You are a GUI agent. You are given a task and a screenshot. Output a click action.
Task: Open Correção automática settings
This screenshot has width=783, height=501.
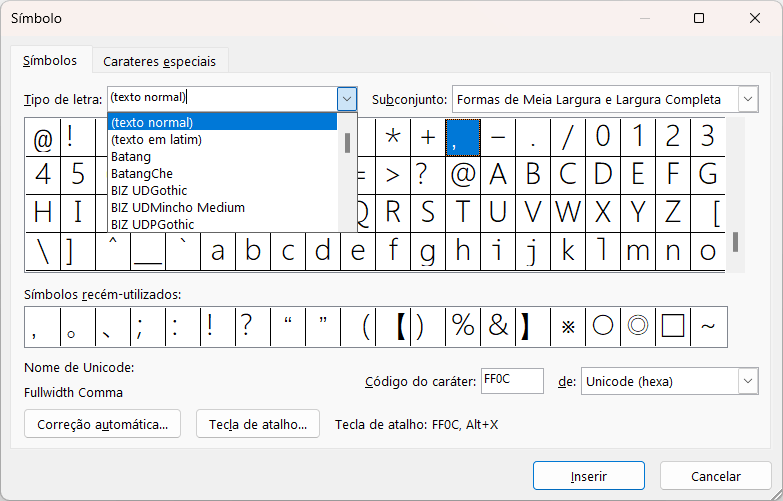102,424
